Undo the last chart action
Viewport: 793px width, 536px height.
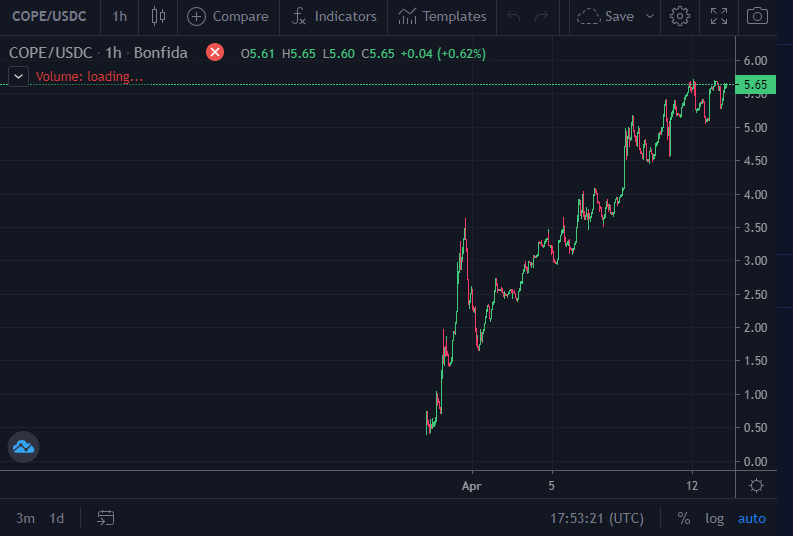coord(513,16)
